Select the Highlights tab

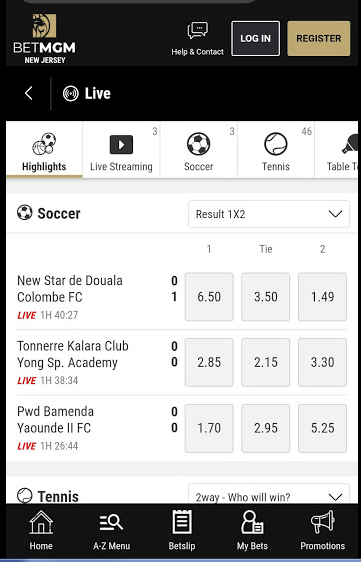pos(44,150)
